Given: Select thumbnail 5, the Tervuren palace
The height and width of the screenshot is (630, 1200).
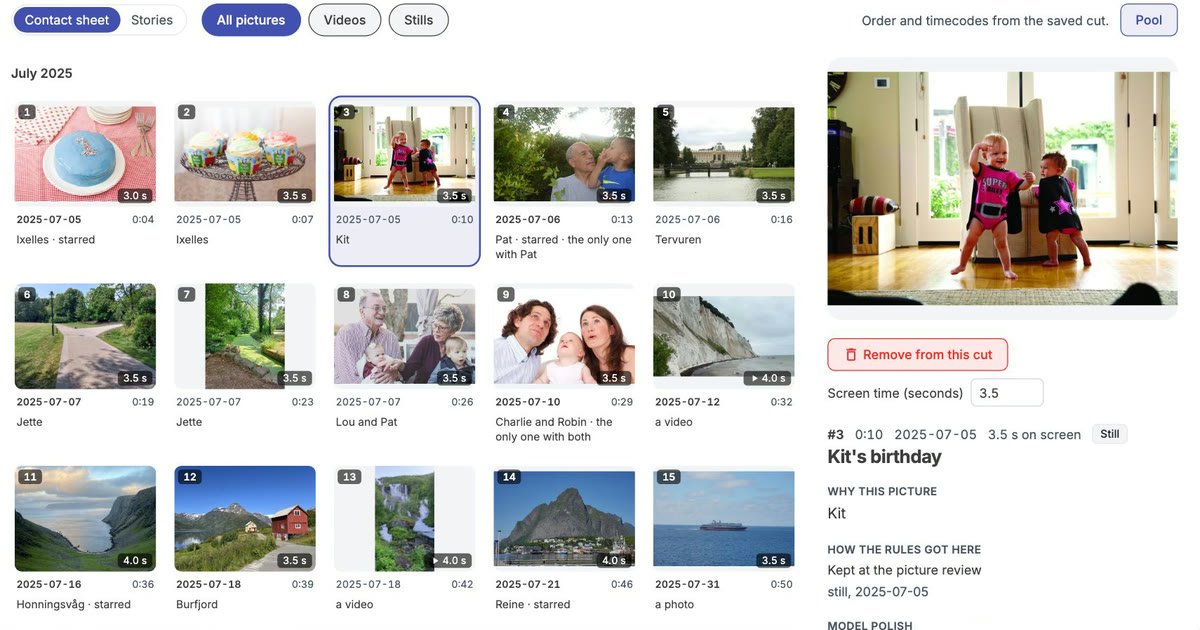Looking at the screenshot, I should click(x=724, y=154).
